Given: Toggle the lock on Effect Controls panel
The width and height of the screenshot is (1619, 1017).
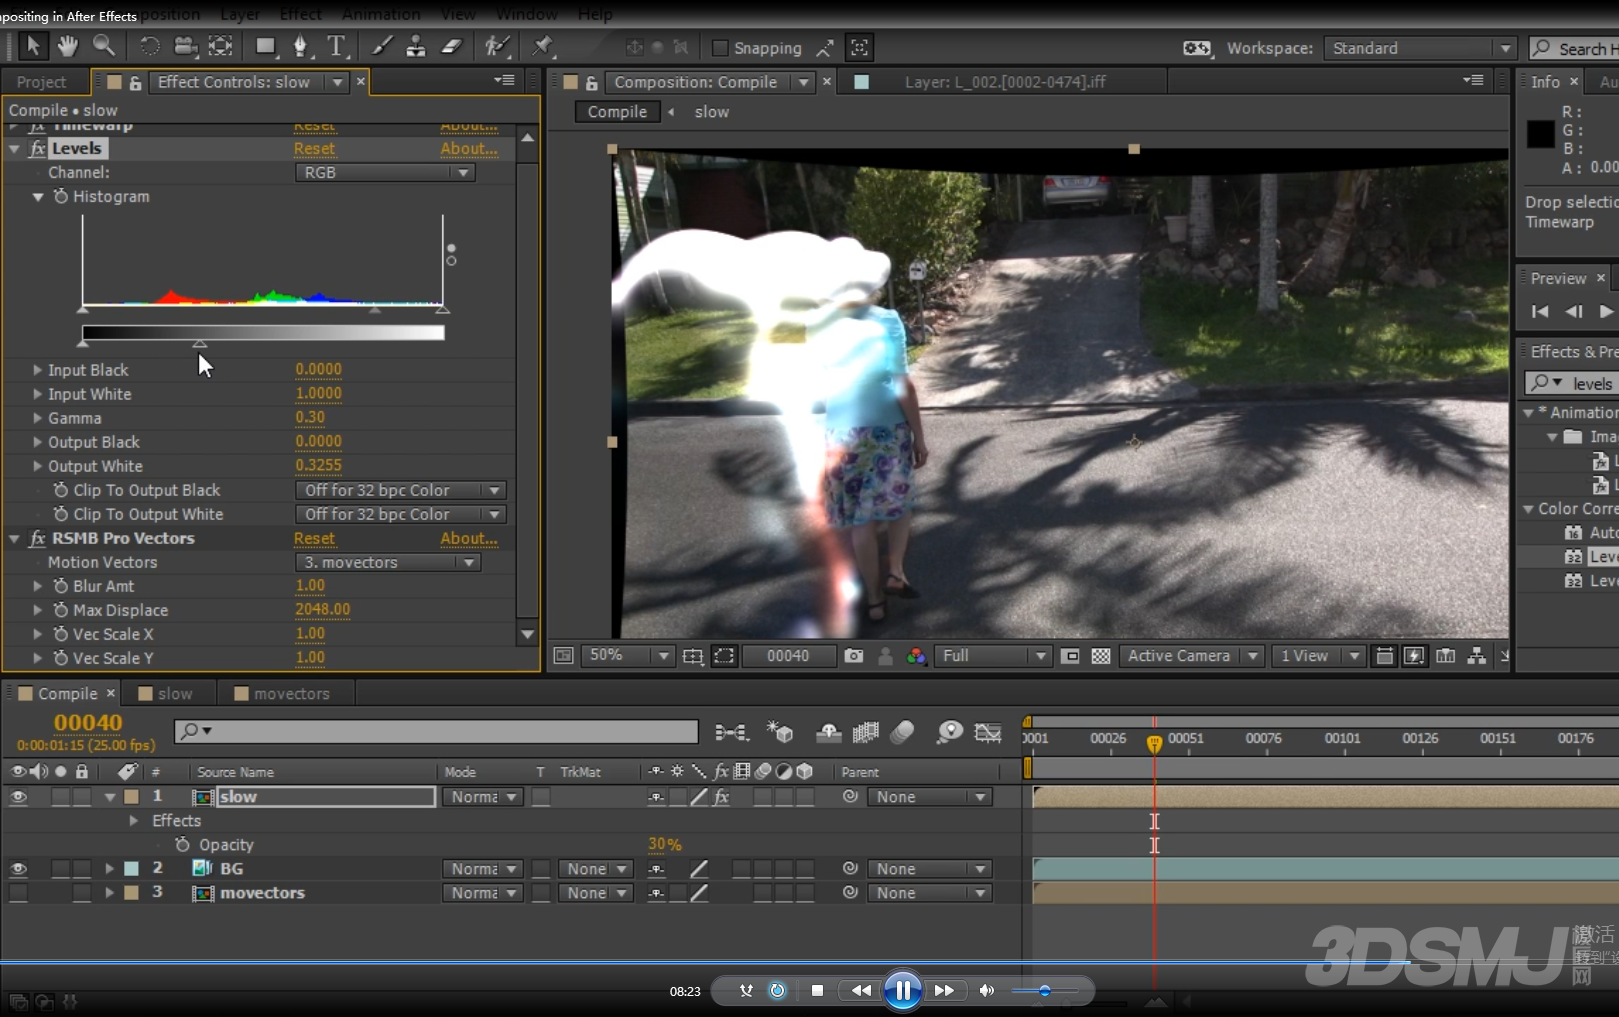Looking at the screenshot, I should tap(135, 83).
